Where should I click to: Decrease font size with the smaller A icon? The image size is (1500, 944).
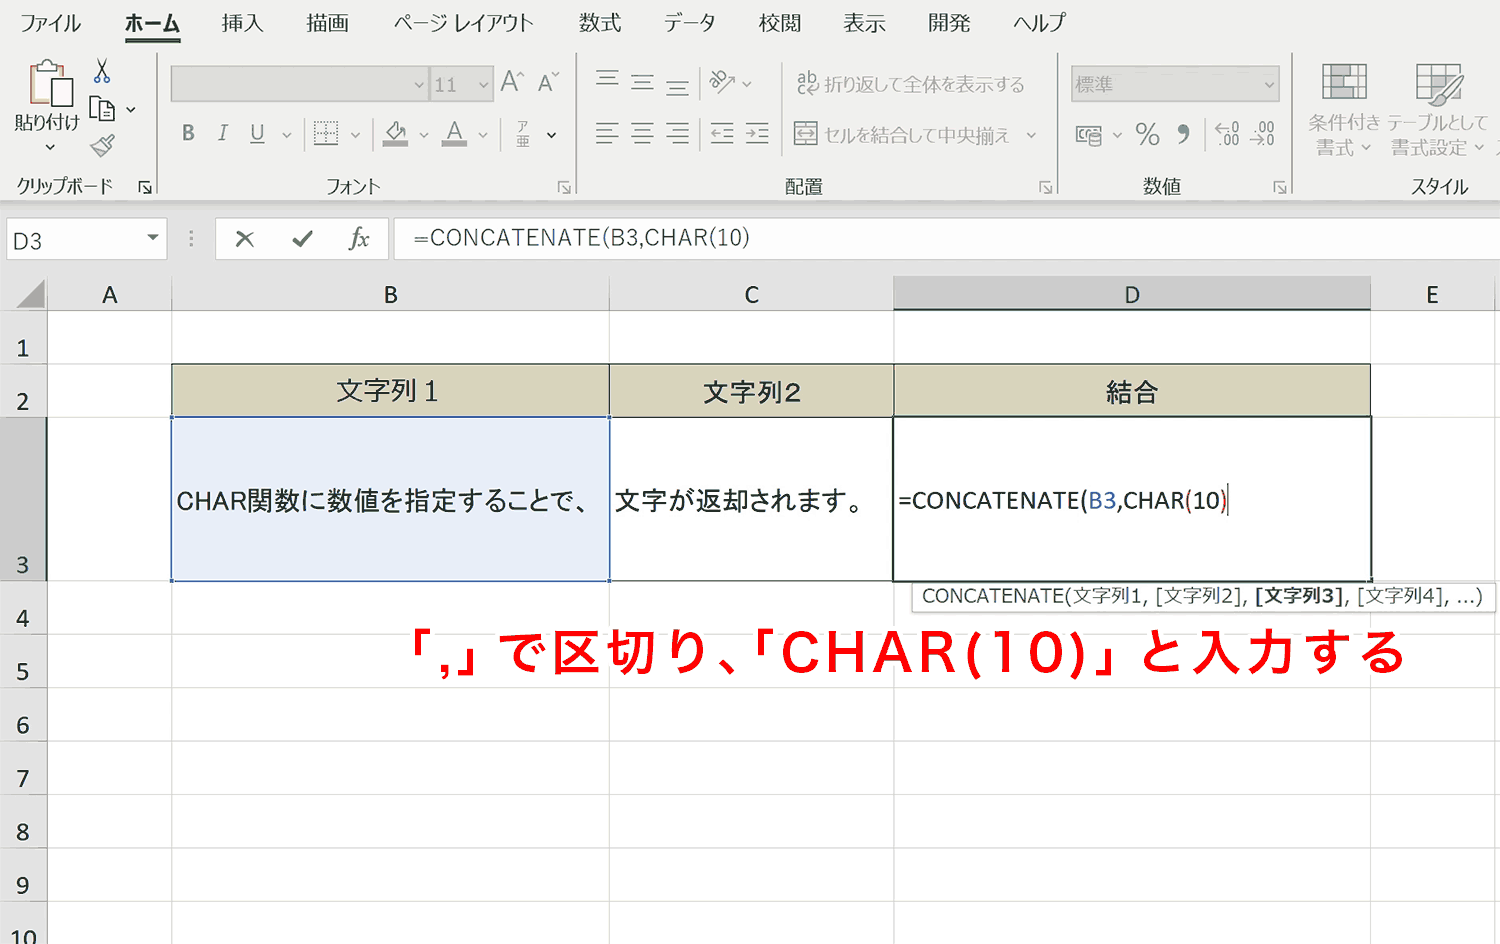[548, 82]
